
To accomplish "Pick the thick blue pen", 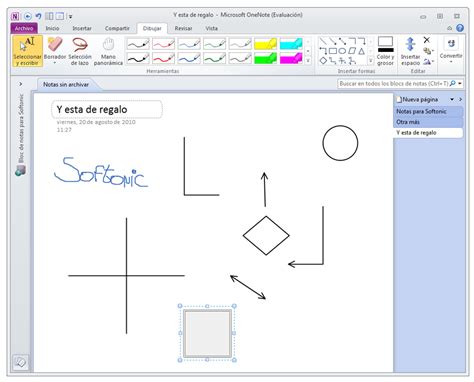I will point(189,58).
